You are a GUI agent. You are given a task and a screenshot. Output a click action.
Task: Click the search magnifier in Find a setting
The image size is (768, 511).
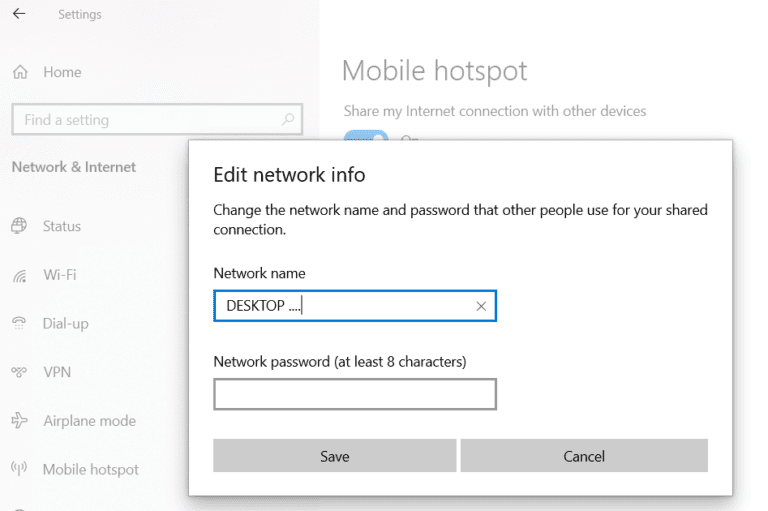[x=288, y=119]
